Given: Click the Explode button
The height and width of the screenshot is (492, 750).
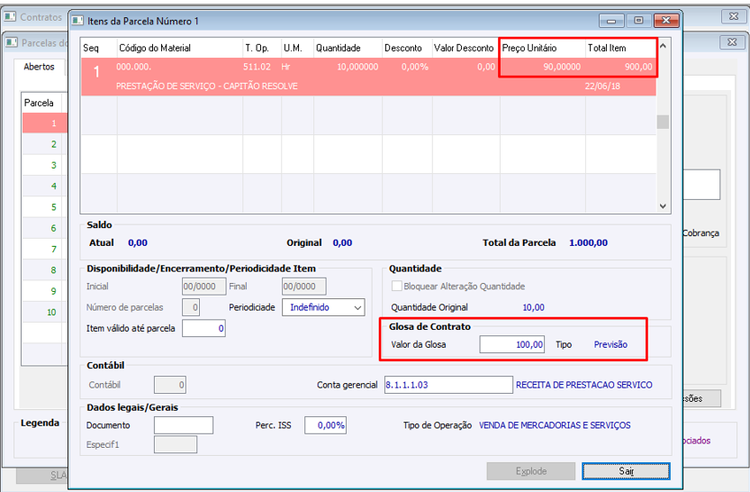Looking at the screenshot, I should [531, 471].
